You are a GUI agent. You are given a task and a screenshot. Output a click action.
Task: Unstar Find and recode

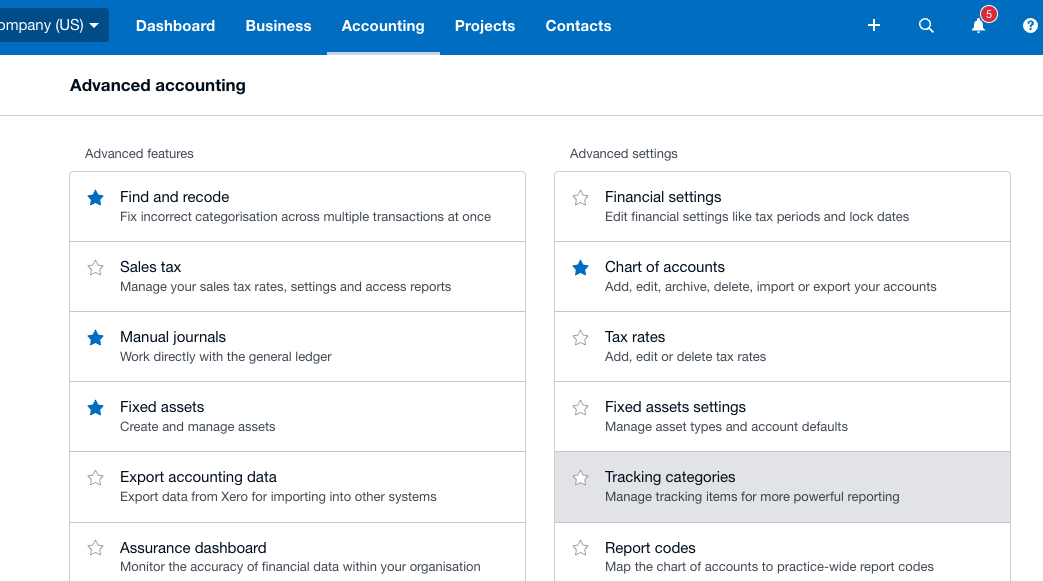95,198
